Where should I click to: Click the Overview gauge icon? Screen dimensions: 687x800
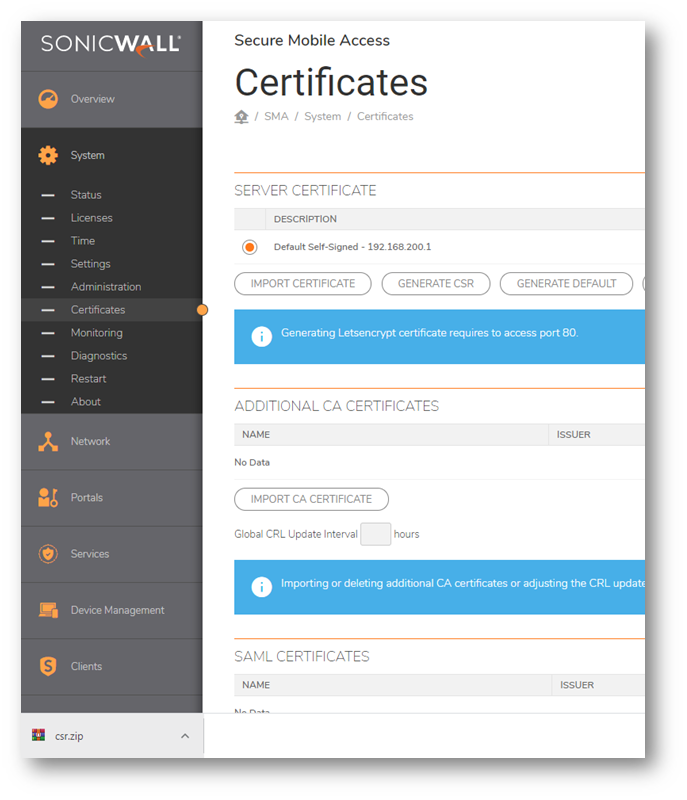point(48,99)
